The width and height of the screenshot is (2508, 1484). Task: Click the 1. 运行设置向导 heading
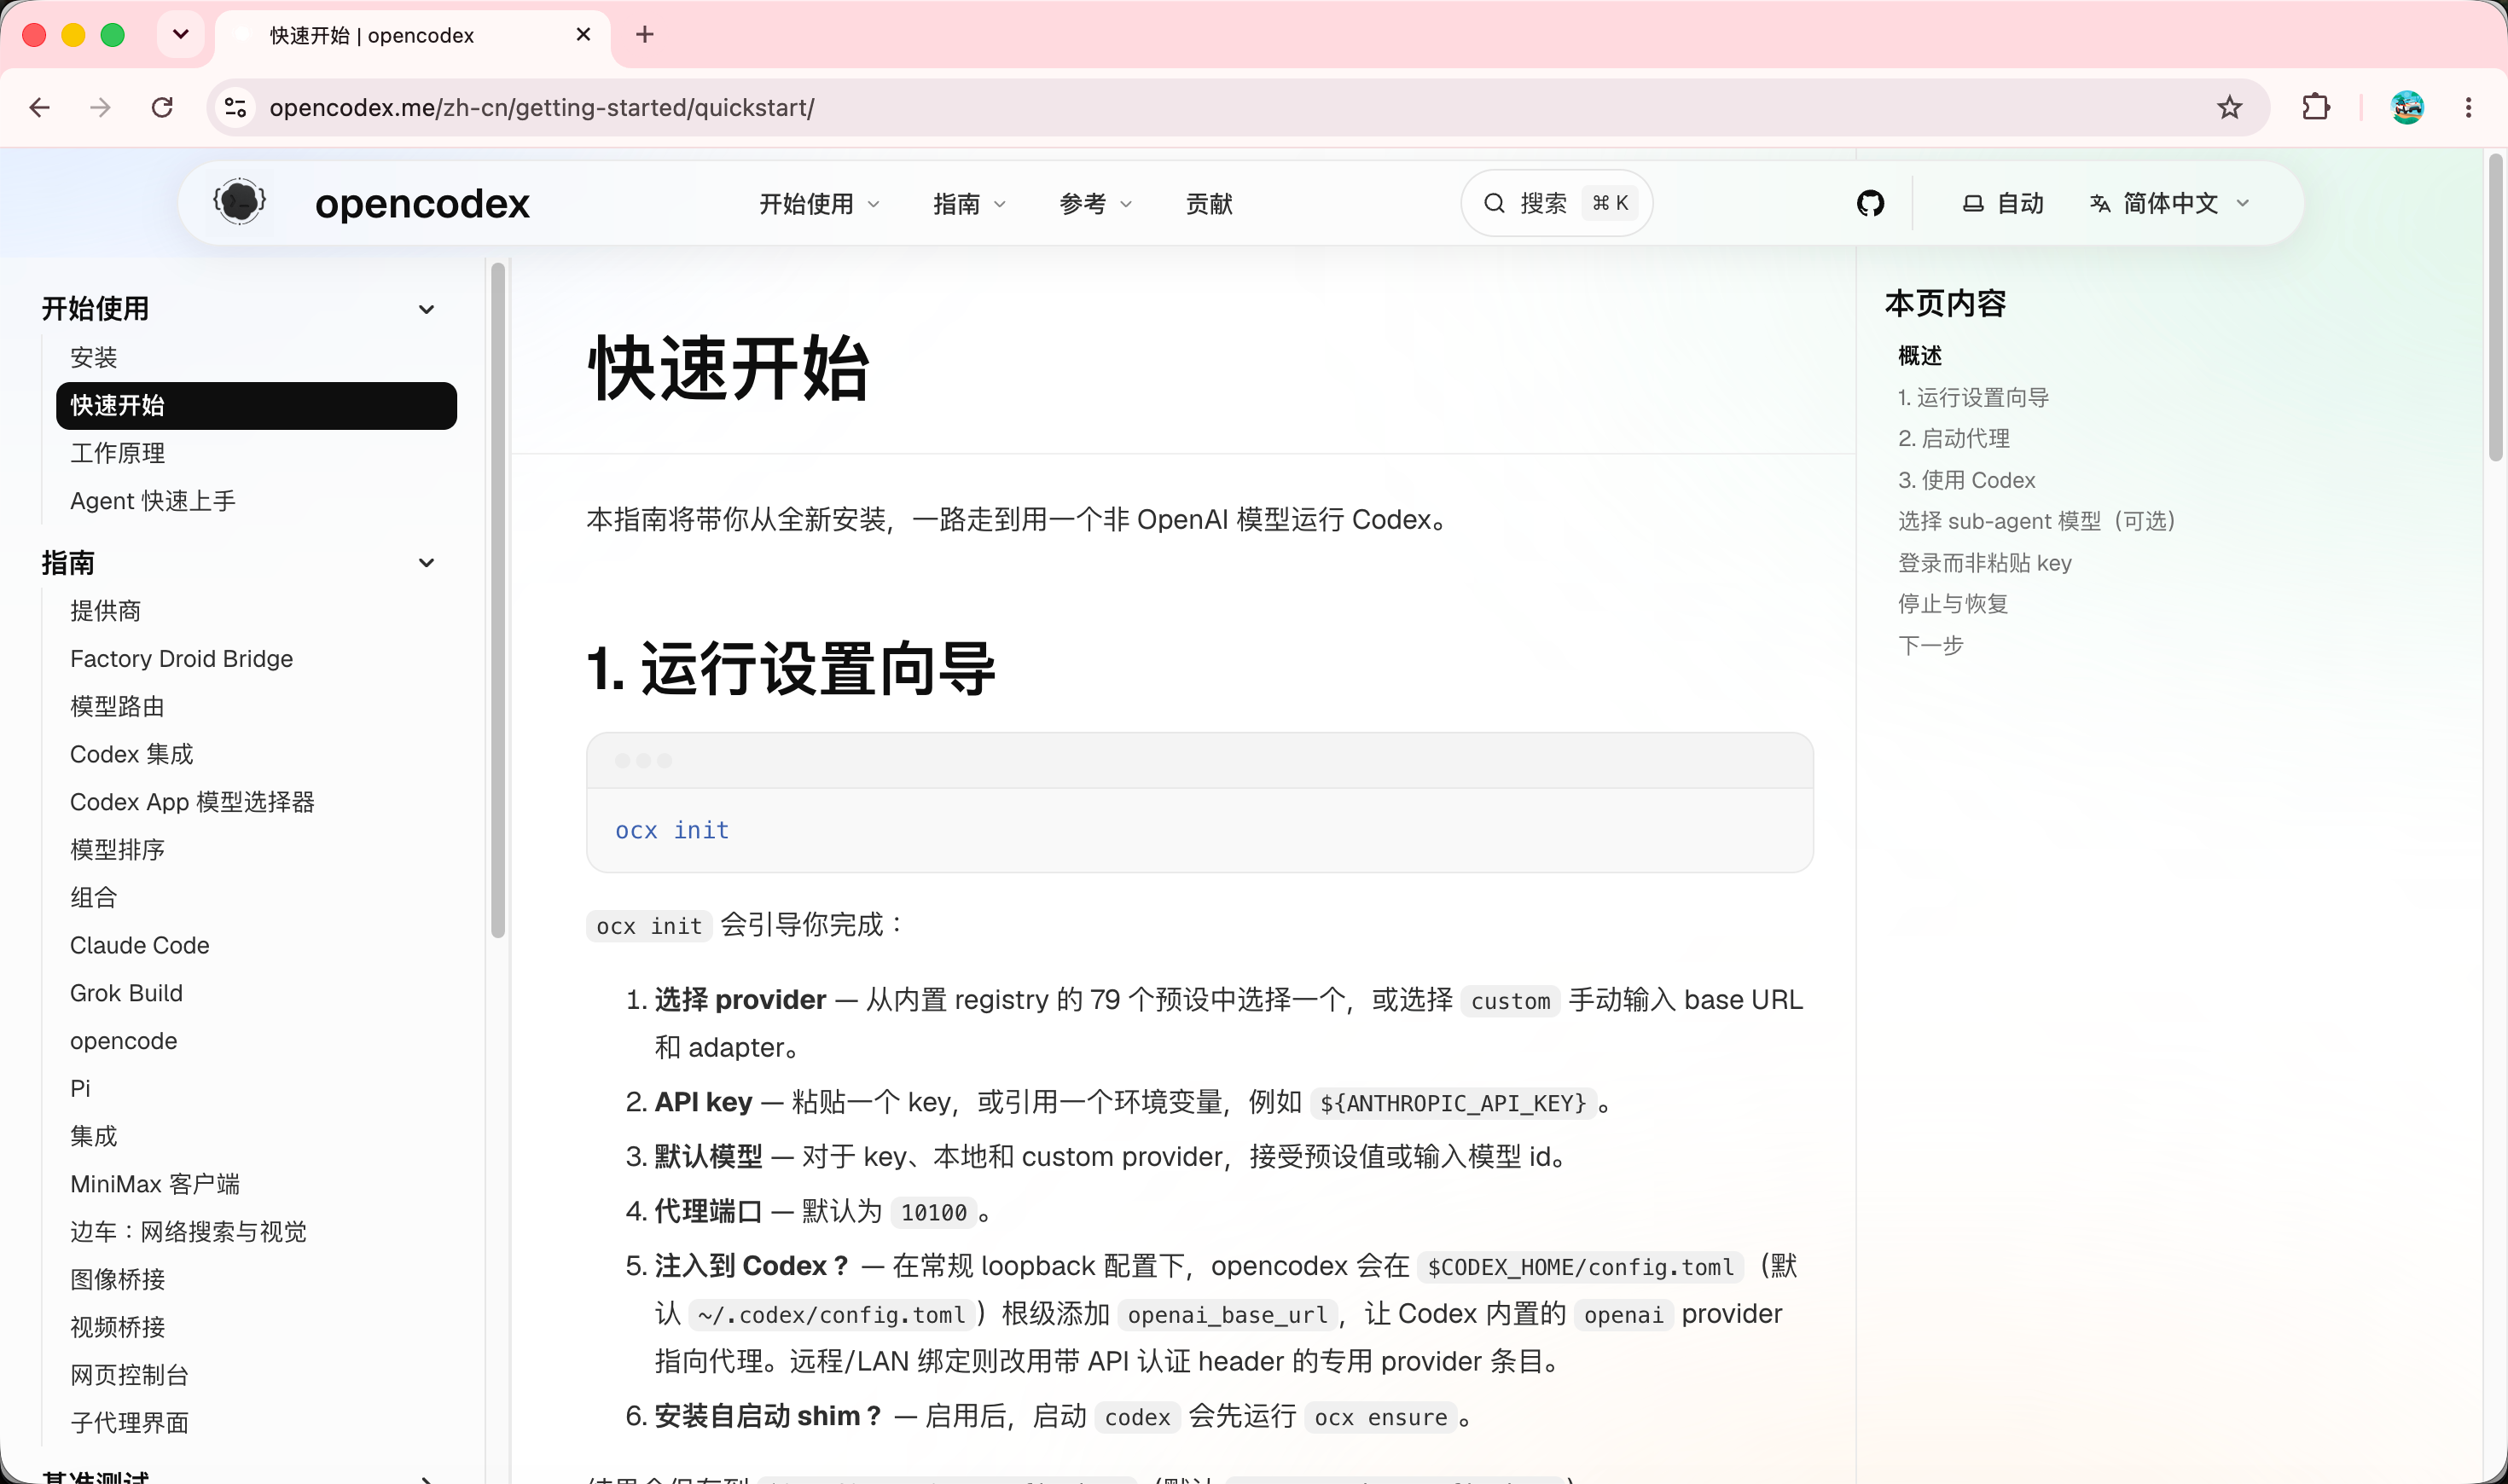click(791, 668)
